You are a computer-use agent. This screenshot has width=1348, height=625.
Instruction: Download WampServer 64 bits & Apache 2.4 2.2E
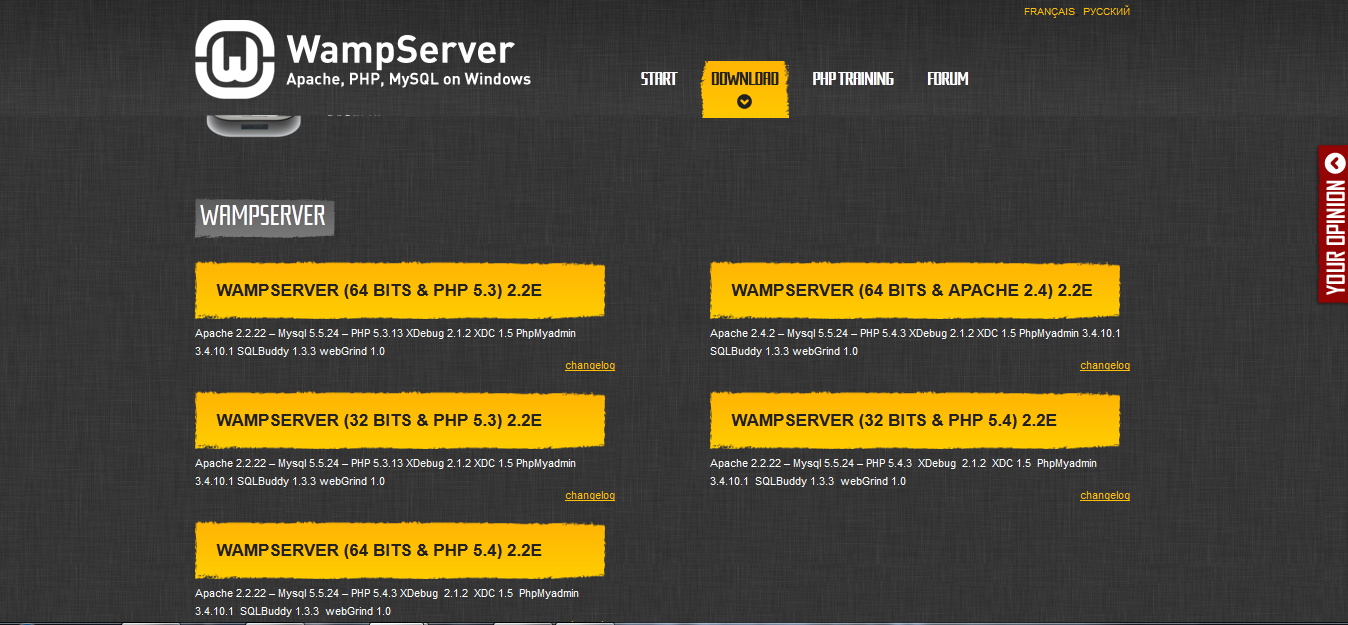pyautogui.click(x=914, y=291)
